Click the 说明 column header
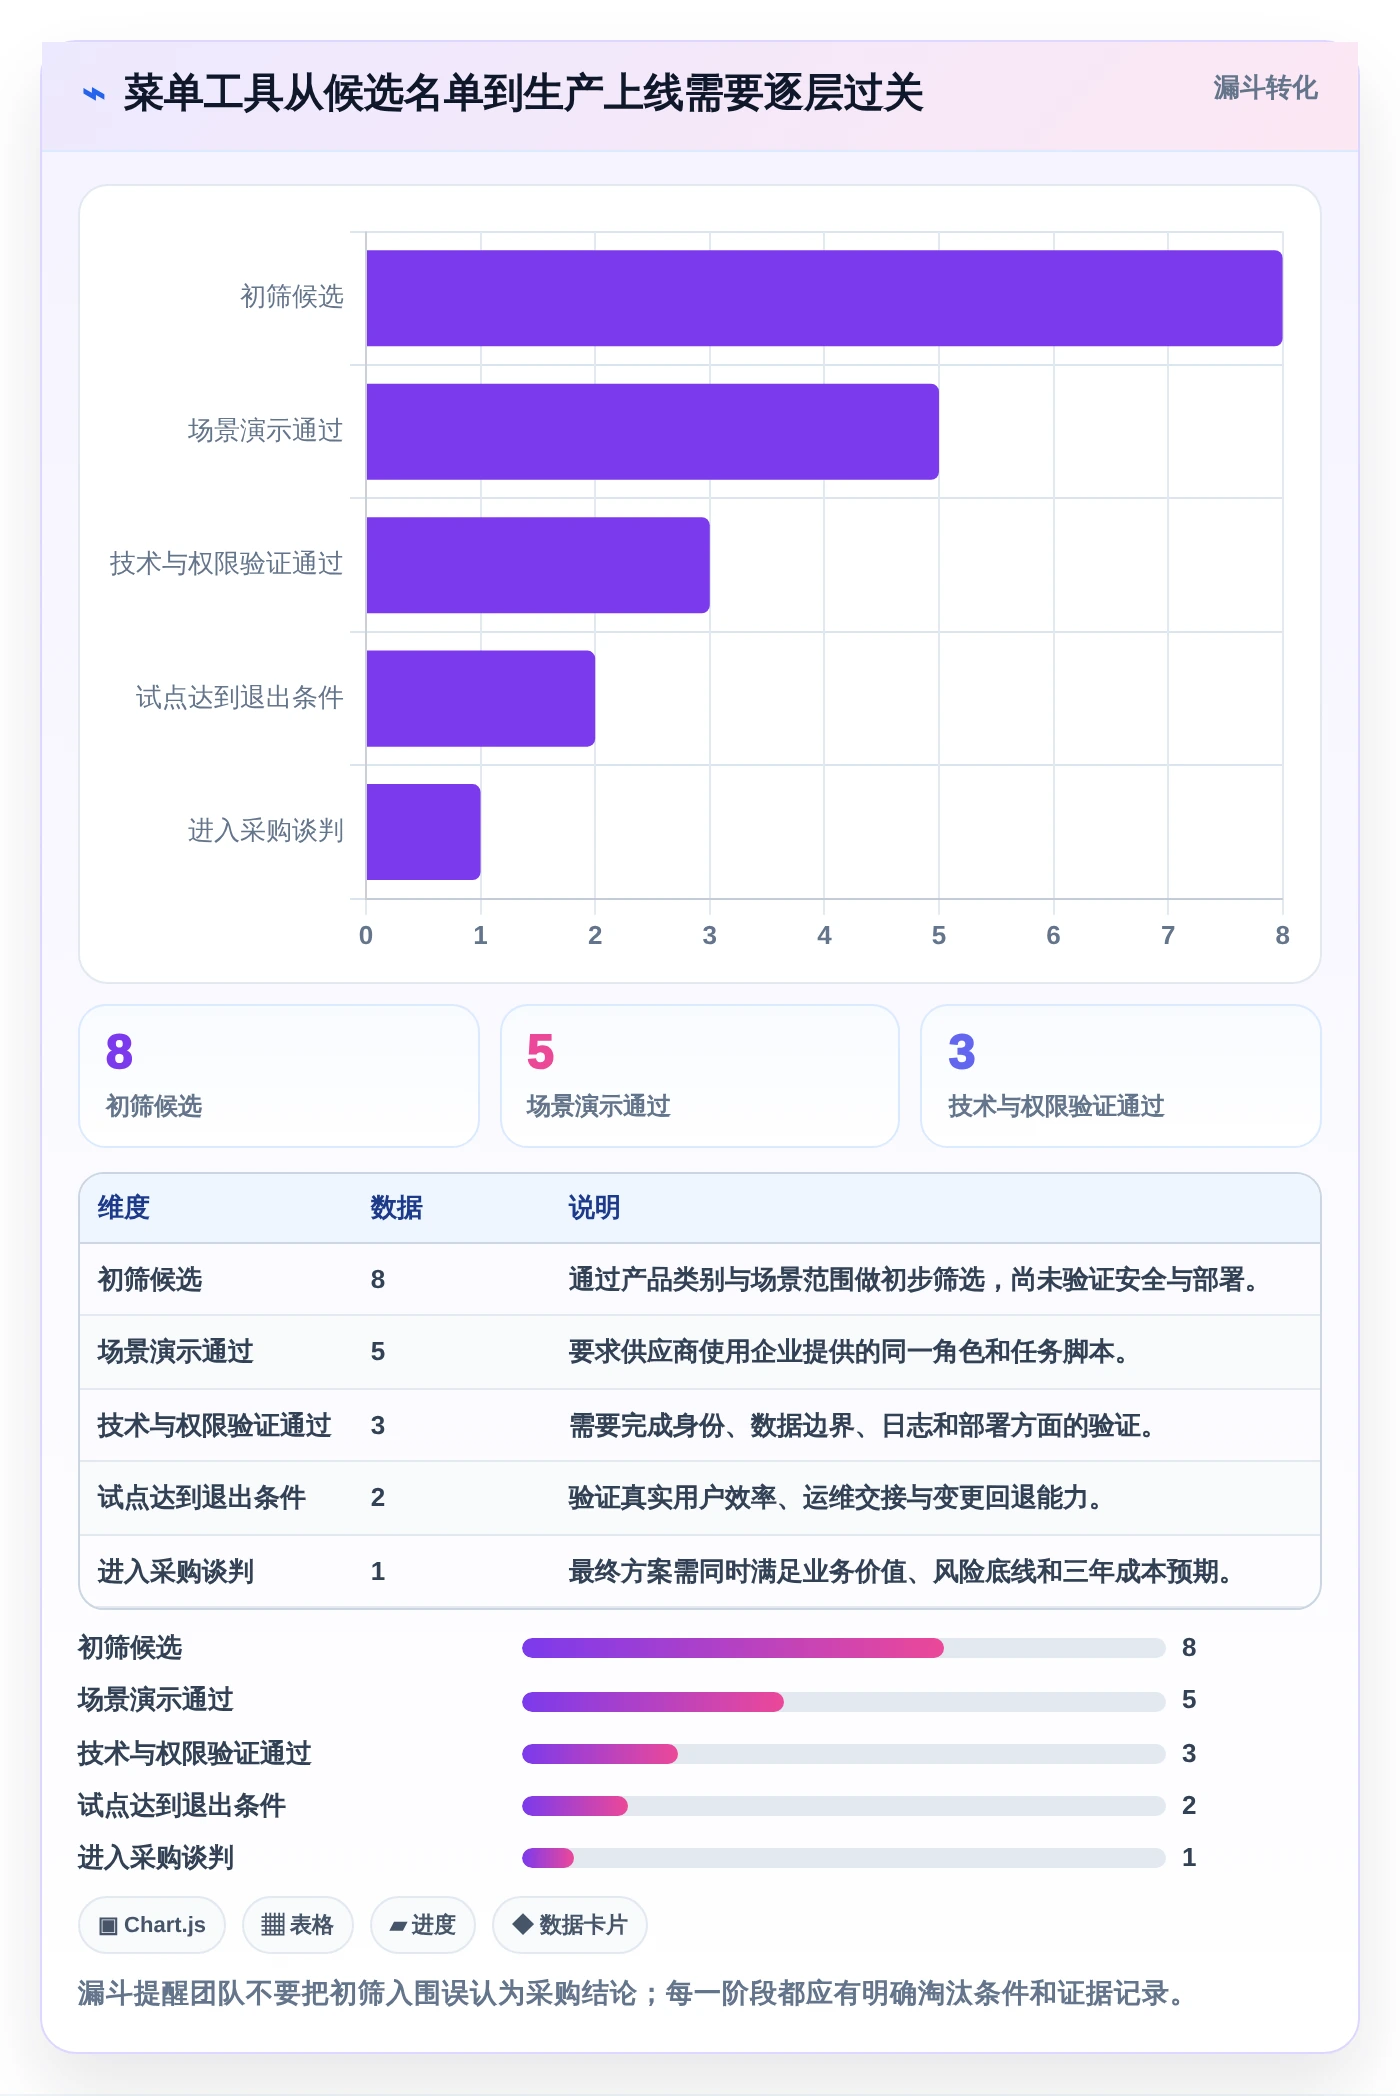 pyautogui.click(x=594, y=1208)
